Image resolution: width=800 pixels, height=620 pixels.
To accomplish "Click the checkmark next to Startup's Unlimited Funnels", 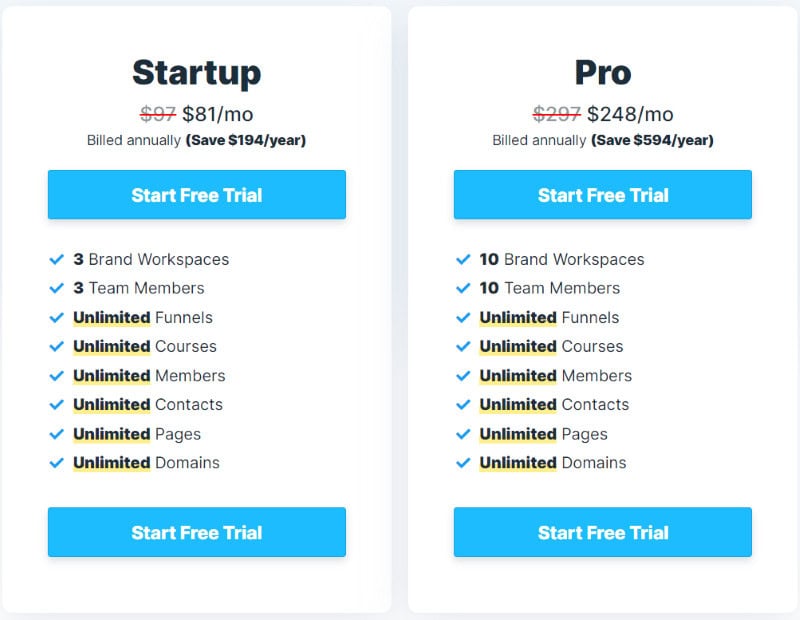I will (x=57, y=317).
